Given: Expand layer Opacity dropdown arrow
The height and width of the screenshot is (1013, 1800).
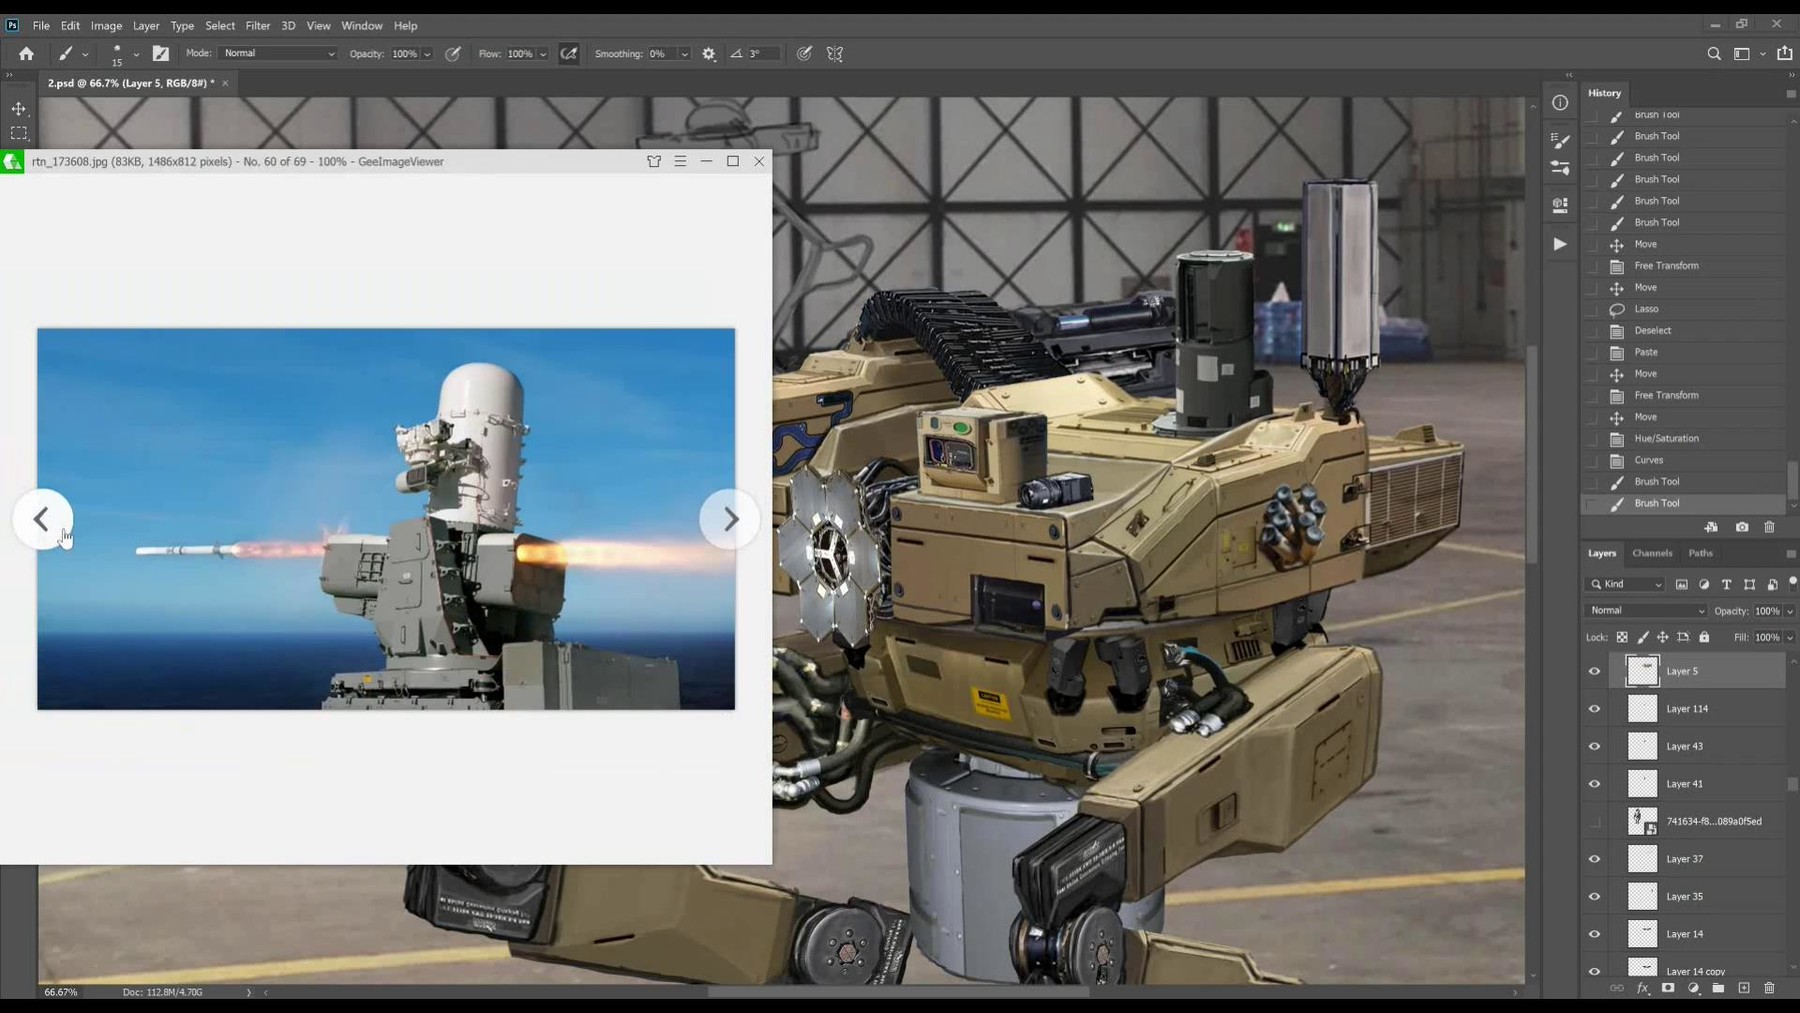Looking at the screenshot, I should point(1790,611).
